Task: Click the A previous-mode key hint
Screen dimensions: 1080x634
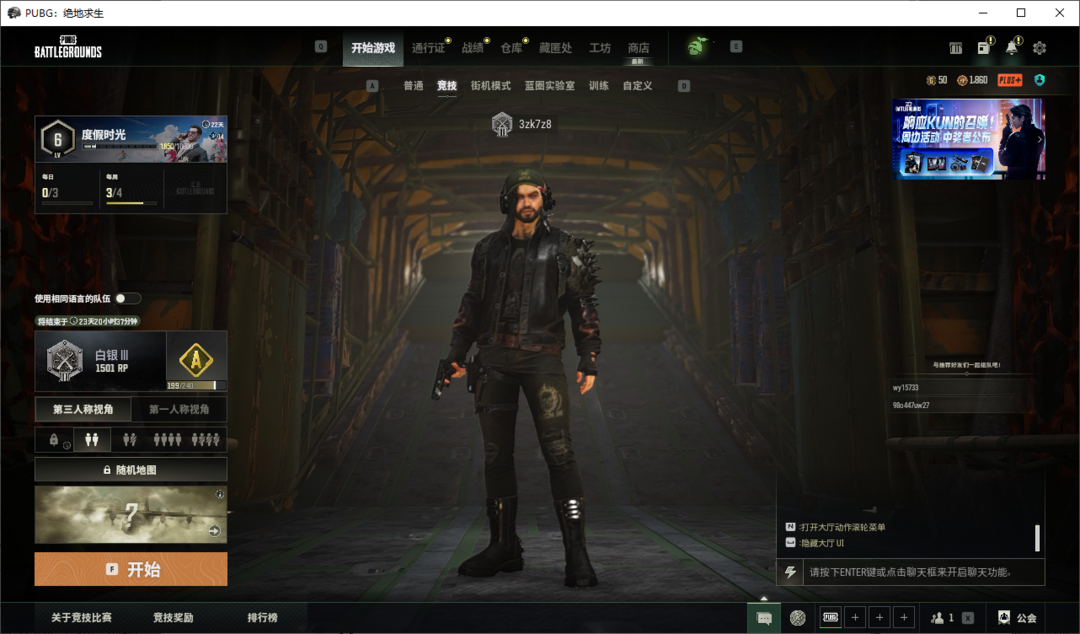Action: [373, 86]
